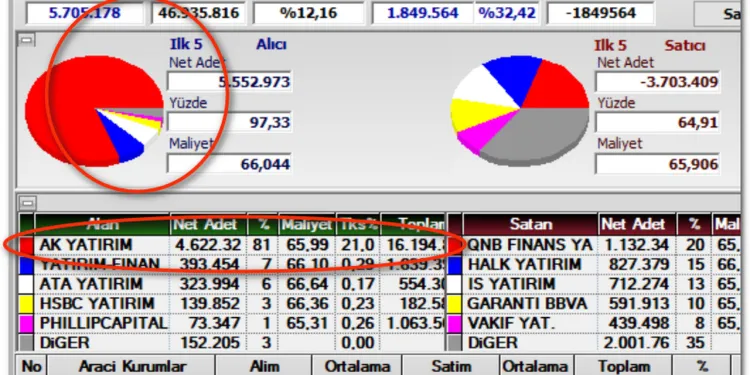The image size is (750, 375).
Task: Click the white swatch beside ATA YATIRIM
Action: click(x=26, y=284)
